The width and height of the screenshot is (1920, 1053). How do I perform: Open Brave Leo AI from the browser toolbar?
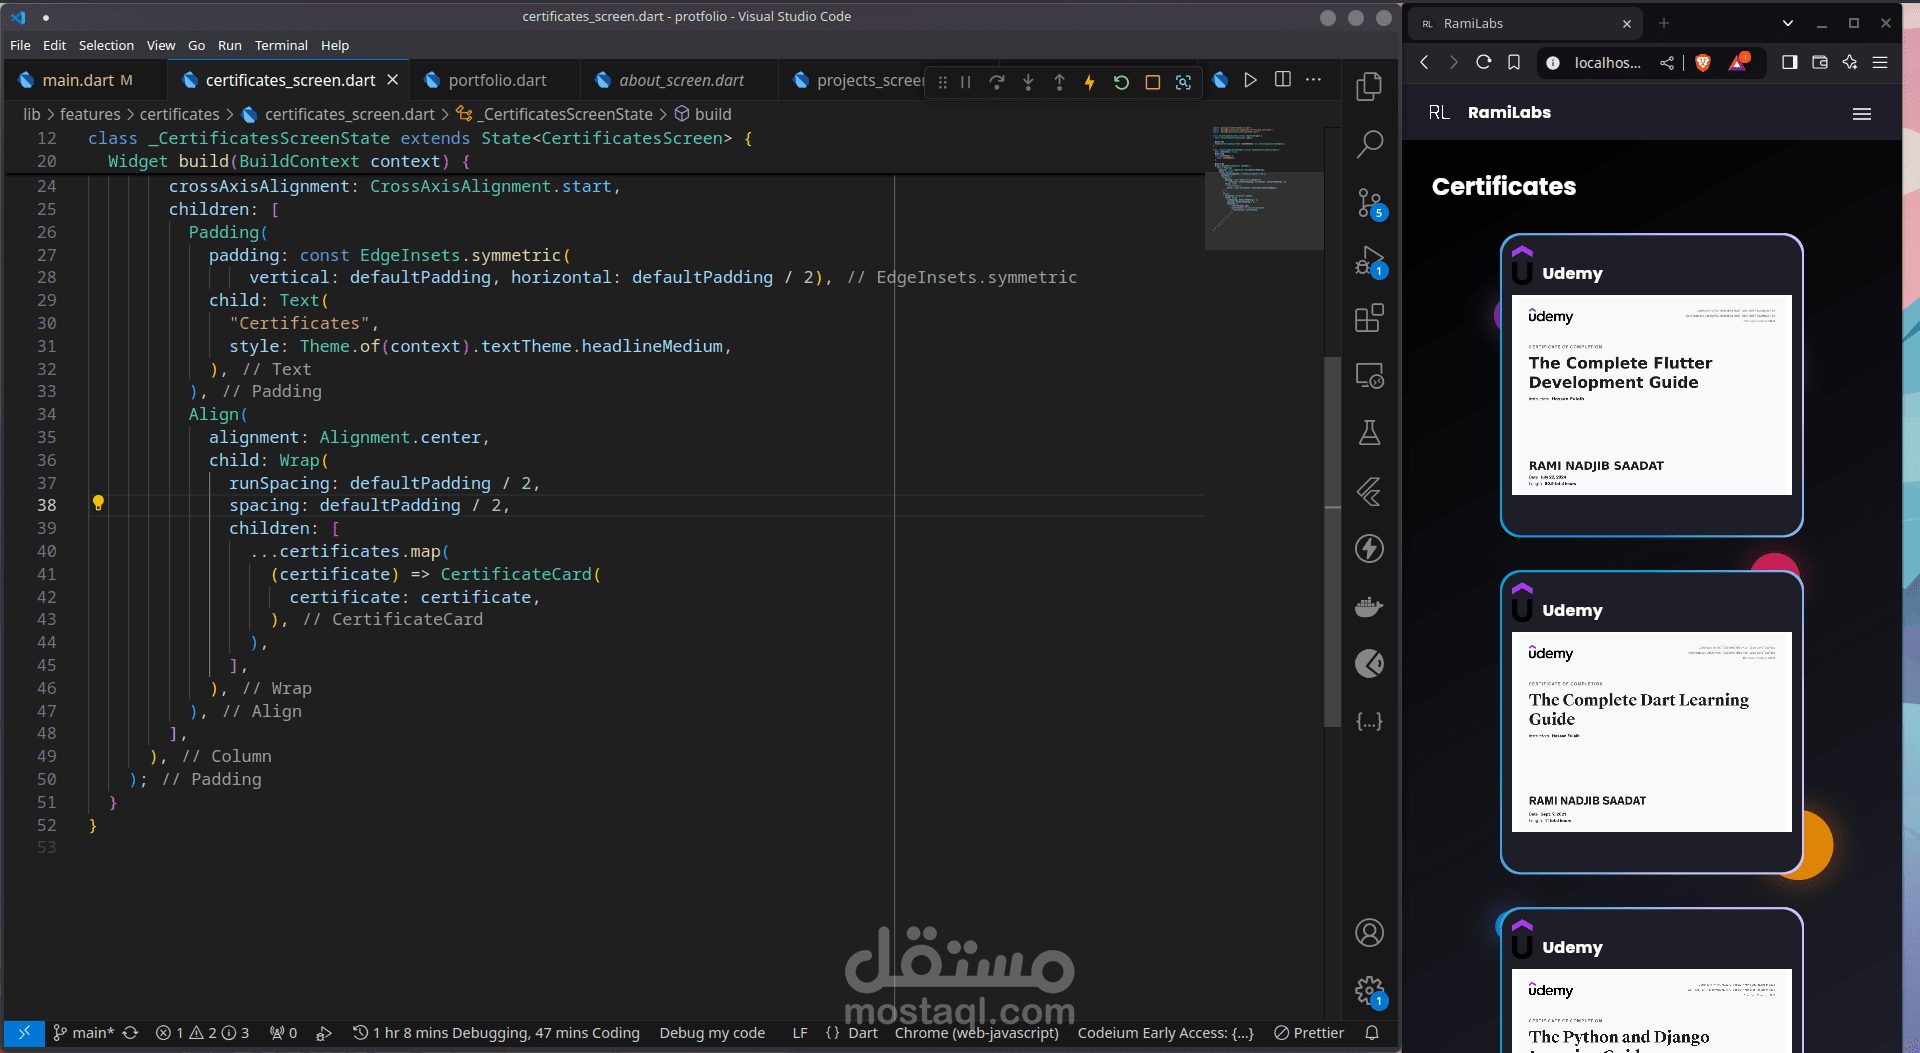(1850, 62)
